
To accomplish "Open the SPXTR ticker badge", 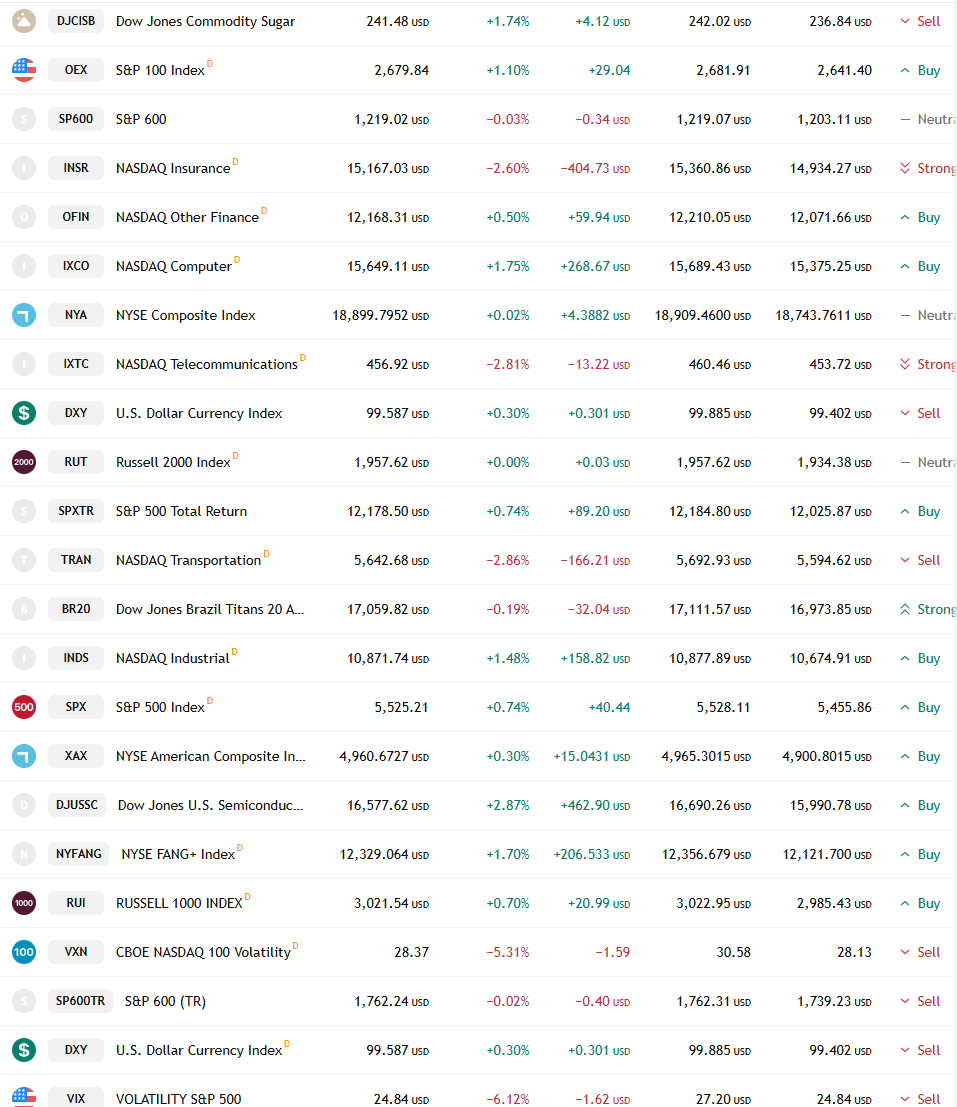I will [76, 510].
